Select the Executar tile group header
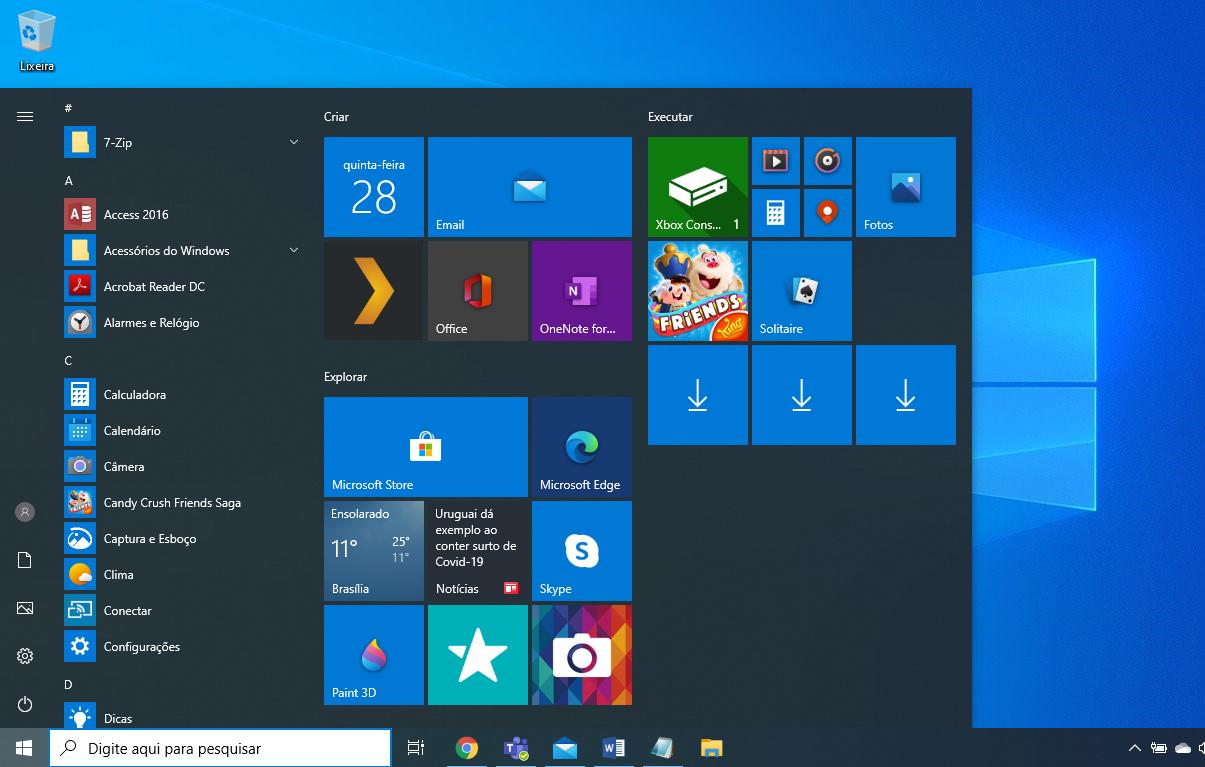This screenshot has width=1205, height=767. (670, 117)
